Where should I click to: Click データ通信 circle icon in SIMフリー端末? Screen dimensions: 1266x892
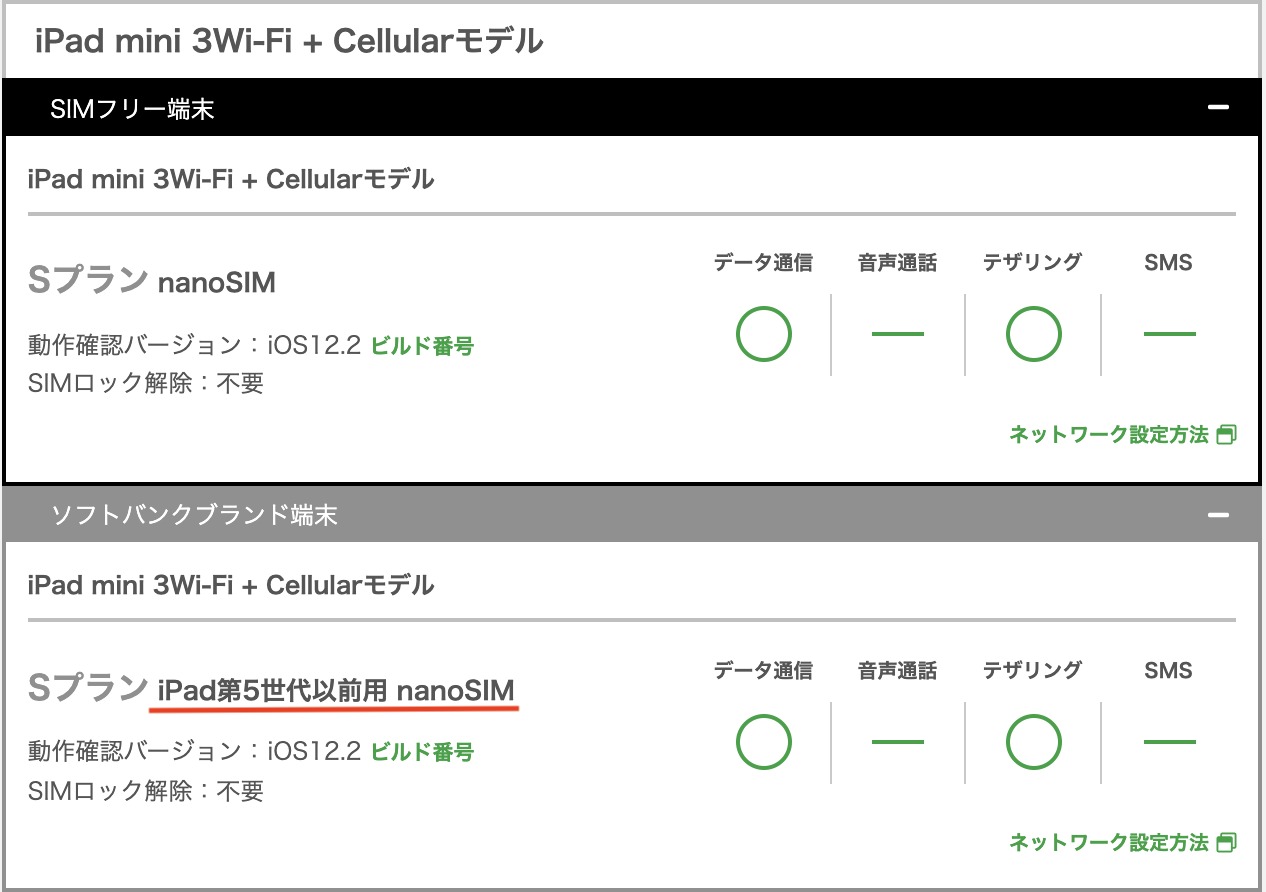[763, 334]
